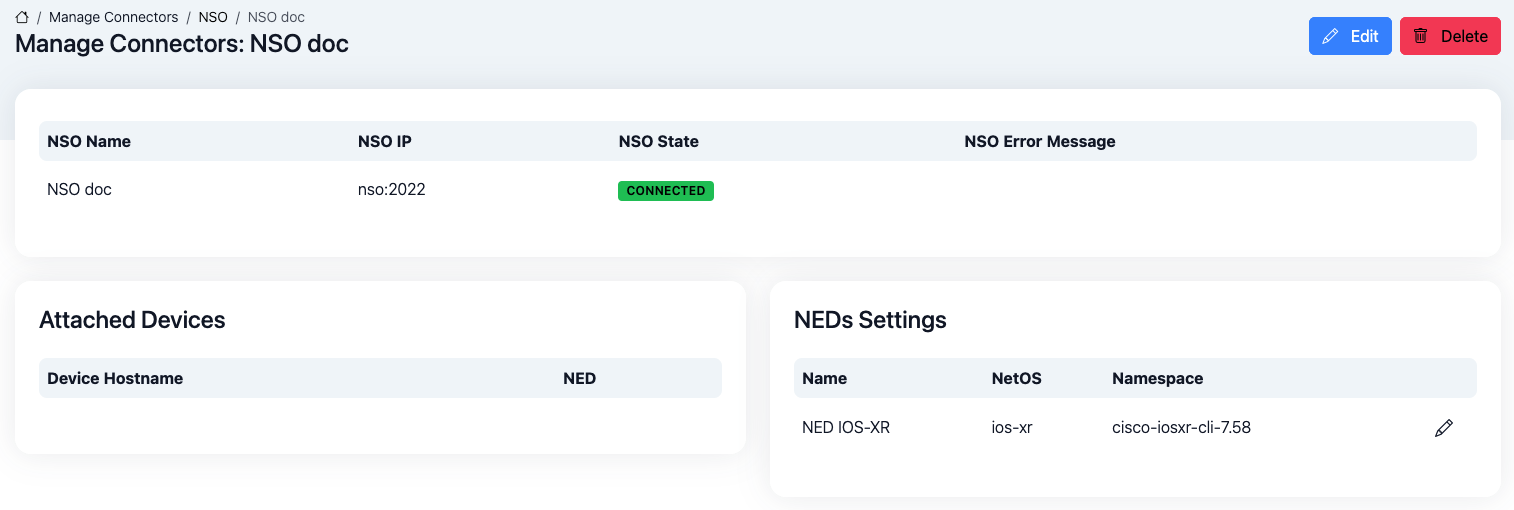Click the NSO Name column header
This screenshot has height=510, width=1514.
[x=89, y=141]
